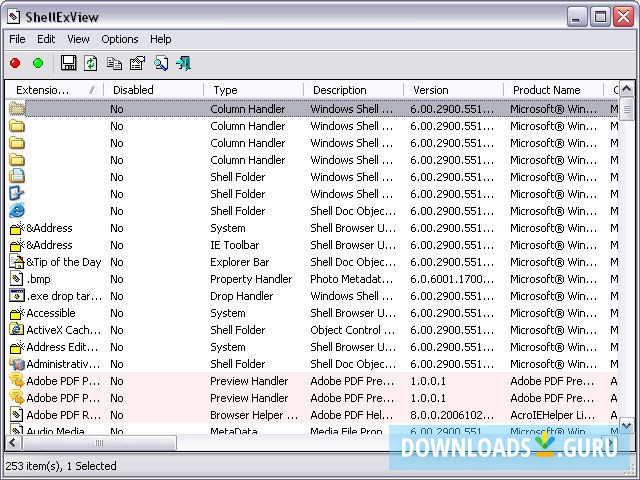Open the File menu
This screenshot has width=640, height=480.
point(17,39)
